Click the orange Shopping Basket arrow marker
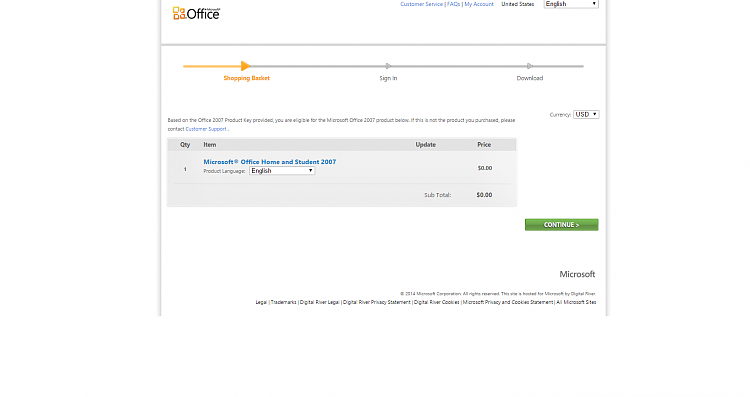This screenshot has height=397, width=750. [x=245, y=66]
